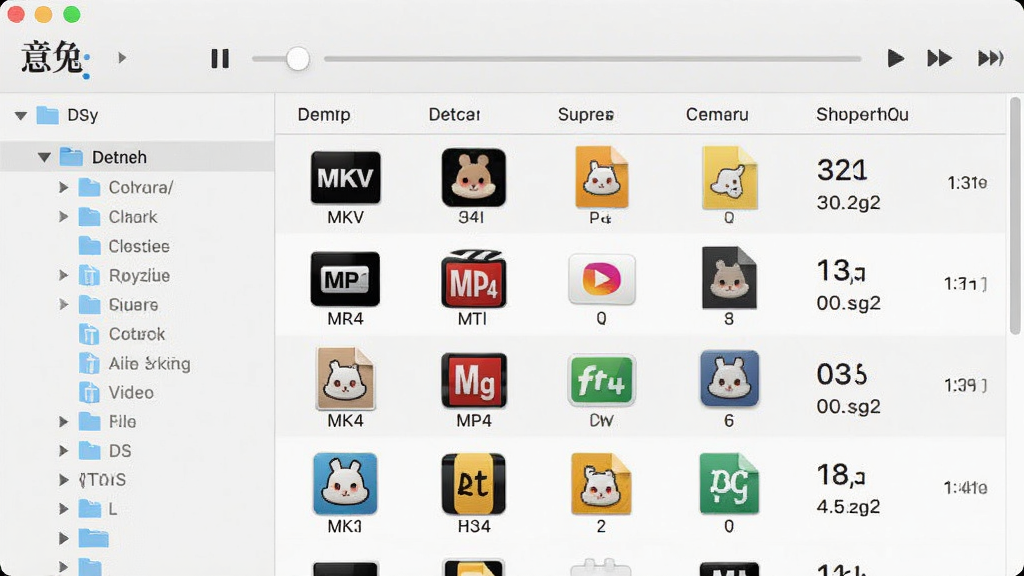
Task: Open the dark hamster document labeled 8
Action: pyautogui.click(x=729, y=278)
